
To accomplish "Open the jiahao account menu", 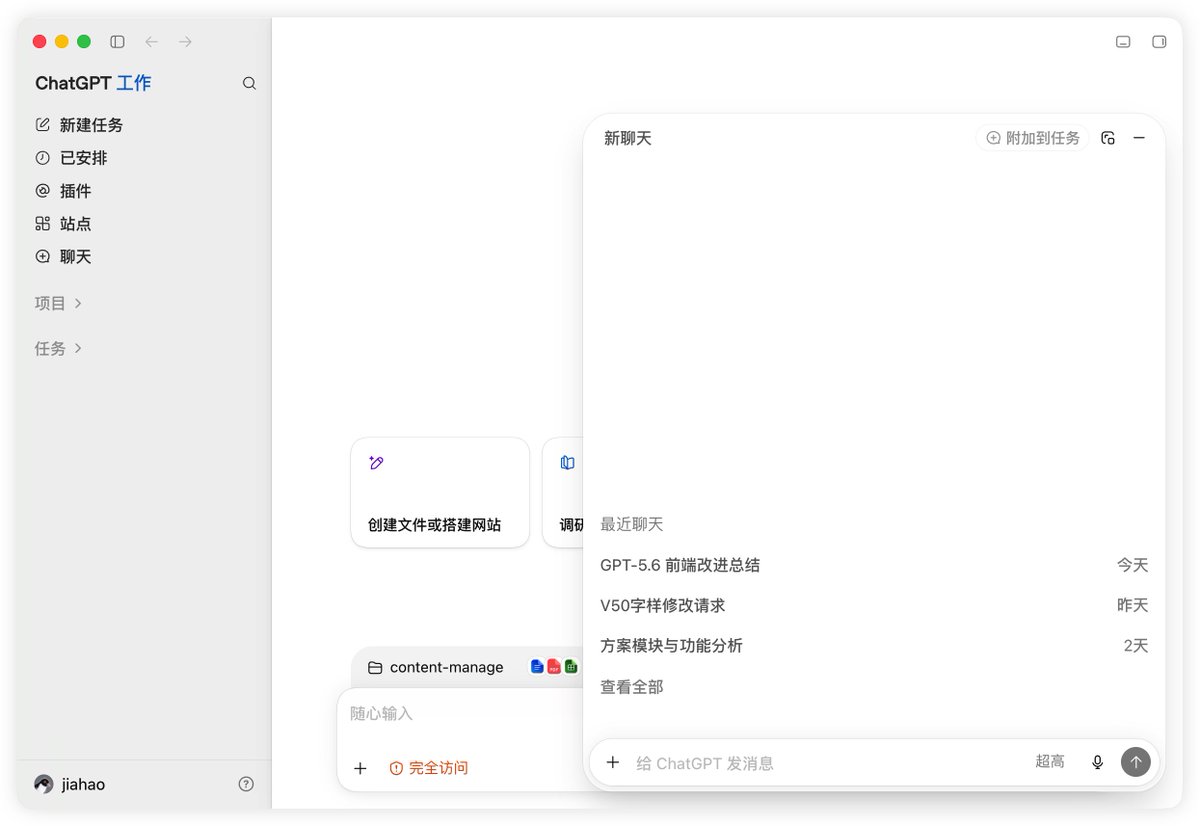I will point(70,785).
